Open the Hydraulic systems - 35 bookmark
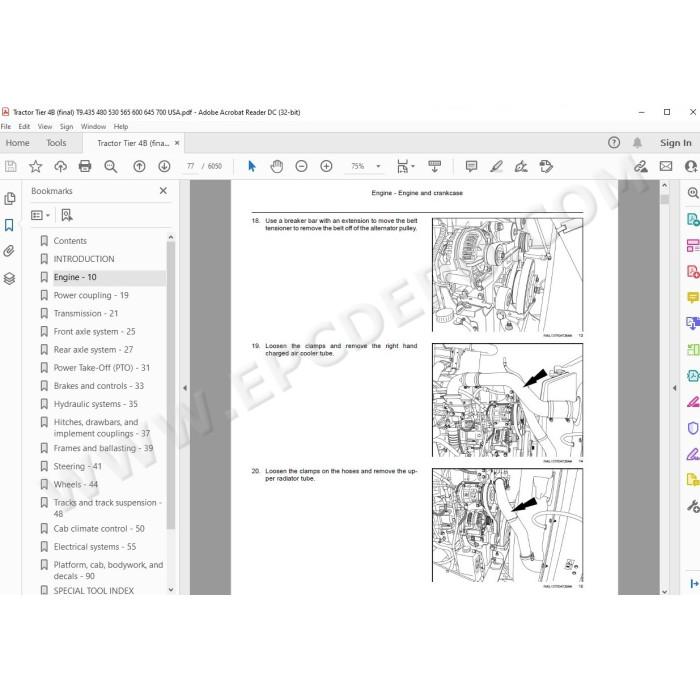Viewport: 700px width, 700px height. (96, 404)
